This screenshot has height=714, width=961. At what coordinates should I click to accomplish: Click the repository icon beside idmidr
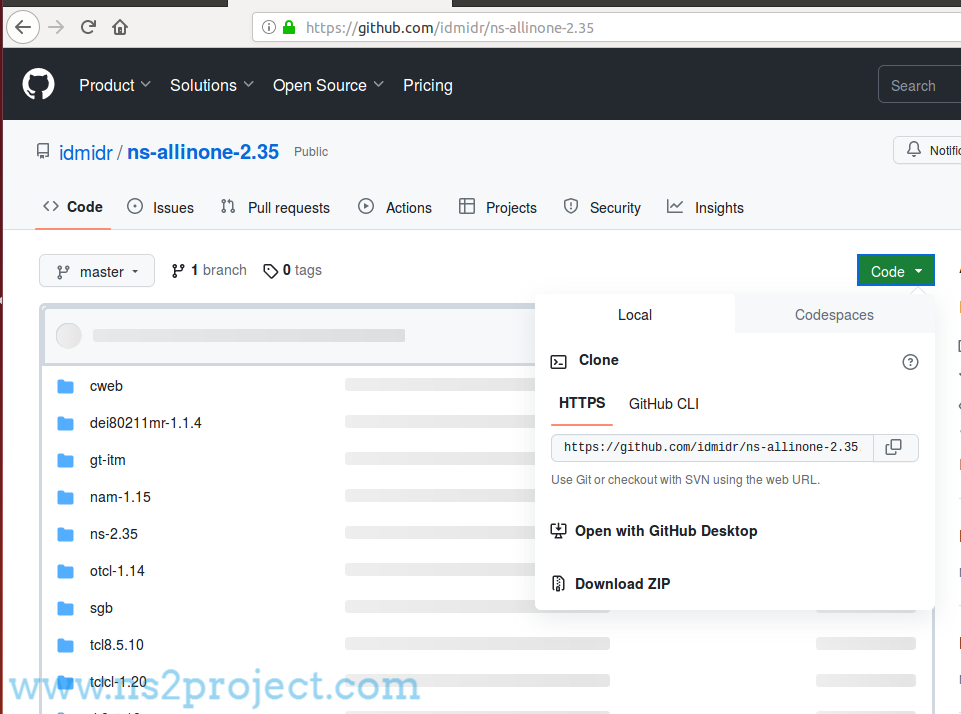pyautogui.click(x=43, y=151)
